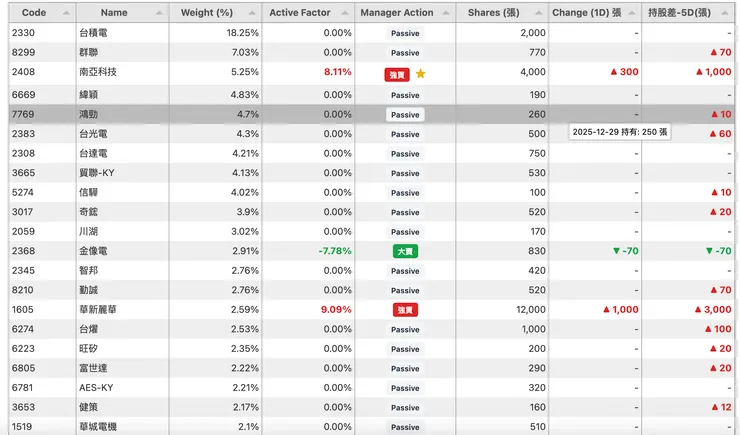Click the sort icon in Code column header
The image size is (740, 435).
(67, 13)
